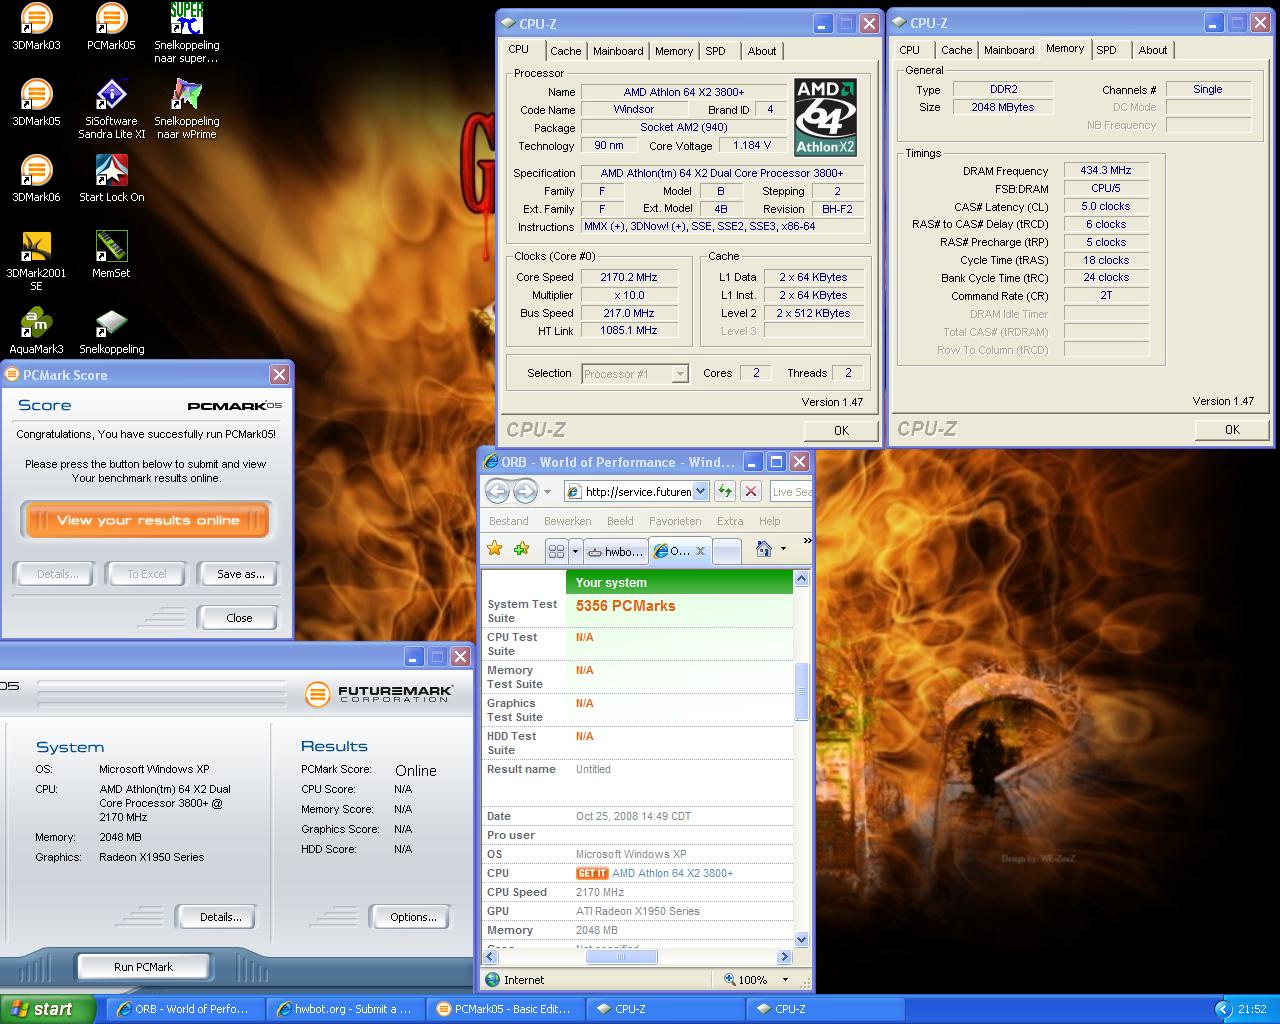Open the wPrime desktop shortcut
Screen dimensions: 1280x1024
click(x=186, y=109)
